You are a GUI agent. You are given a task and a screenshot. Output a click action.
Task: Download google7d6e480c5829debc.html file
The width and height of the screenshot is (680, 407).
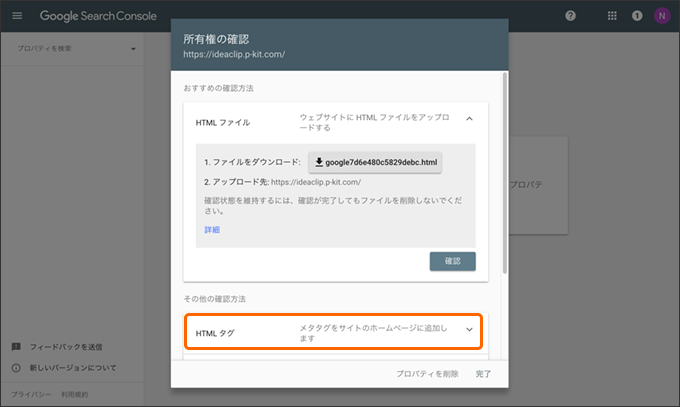[375, 162]
